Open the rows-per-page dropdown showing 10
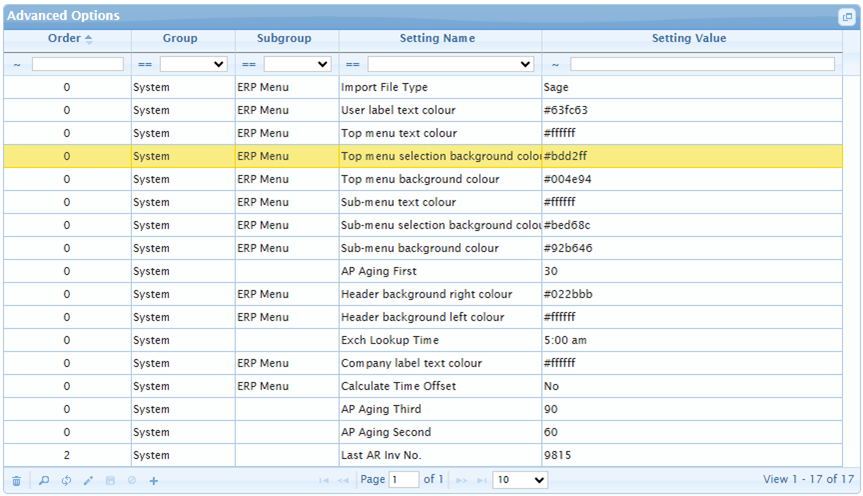Image resolution: width=863 pixels, height=496 pixels. click(520, 480)
